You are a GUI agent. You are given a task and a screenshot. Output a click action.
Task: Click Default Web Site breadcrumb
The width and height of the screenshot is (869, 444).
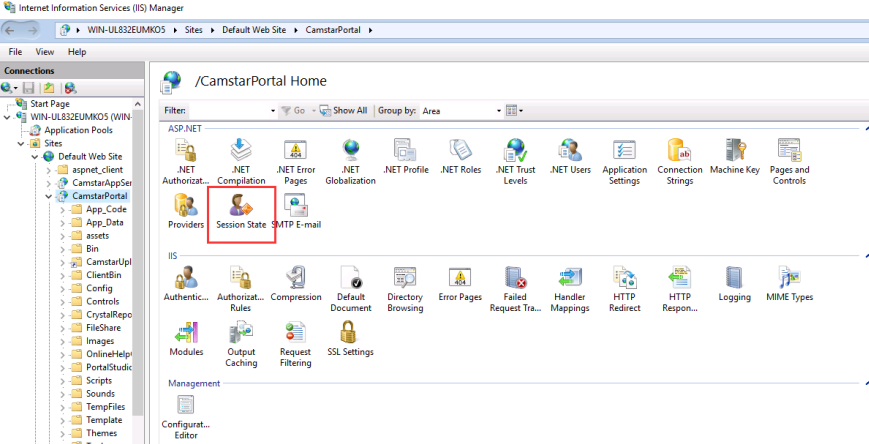(x=254, y=30)
